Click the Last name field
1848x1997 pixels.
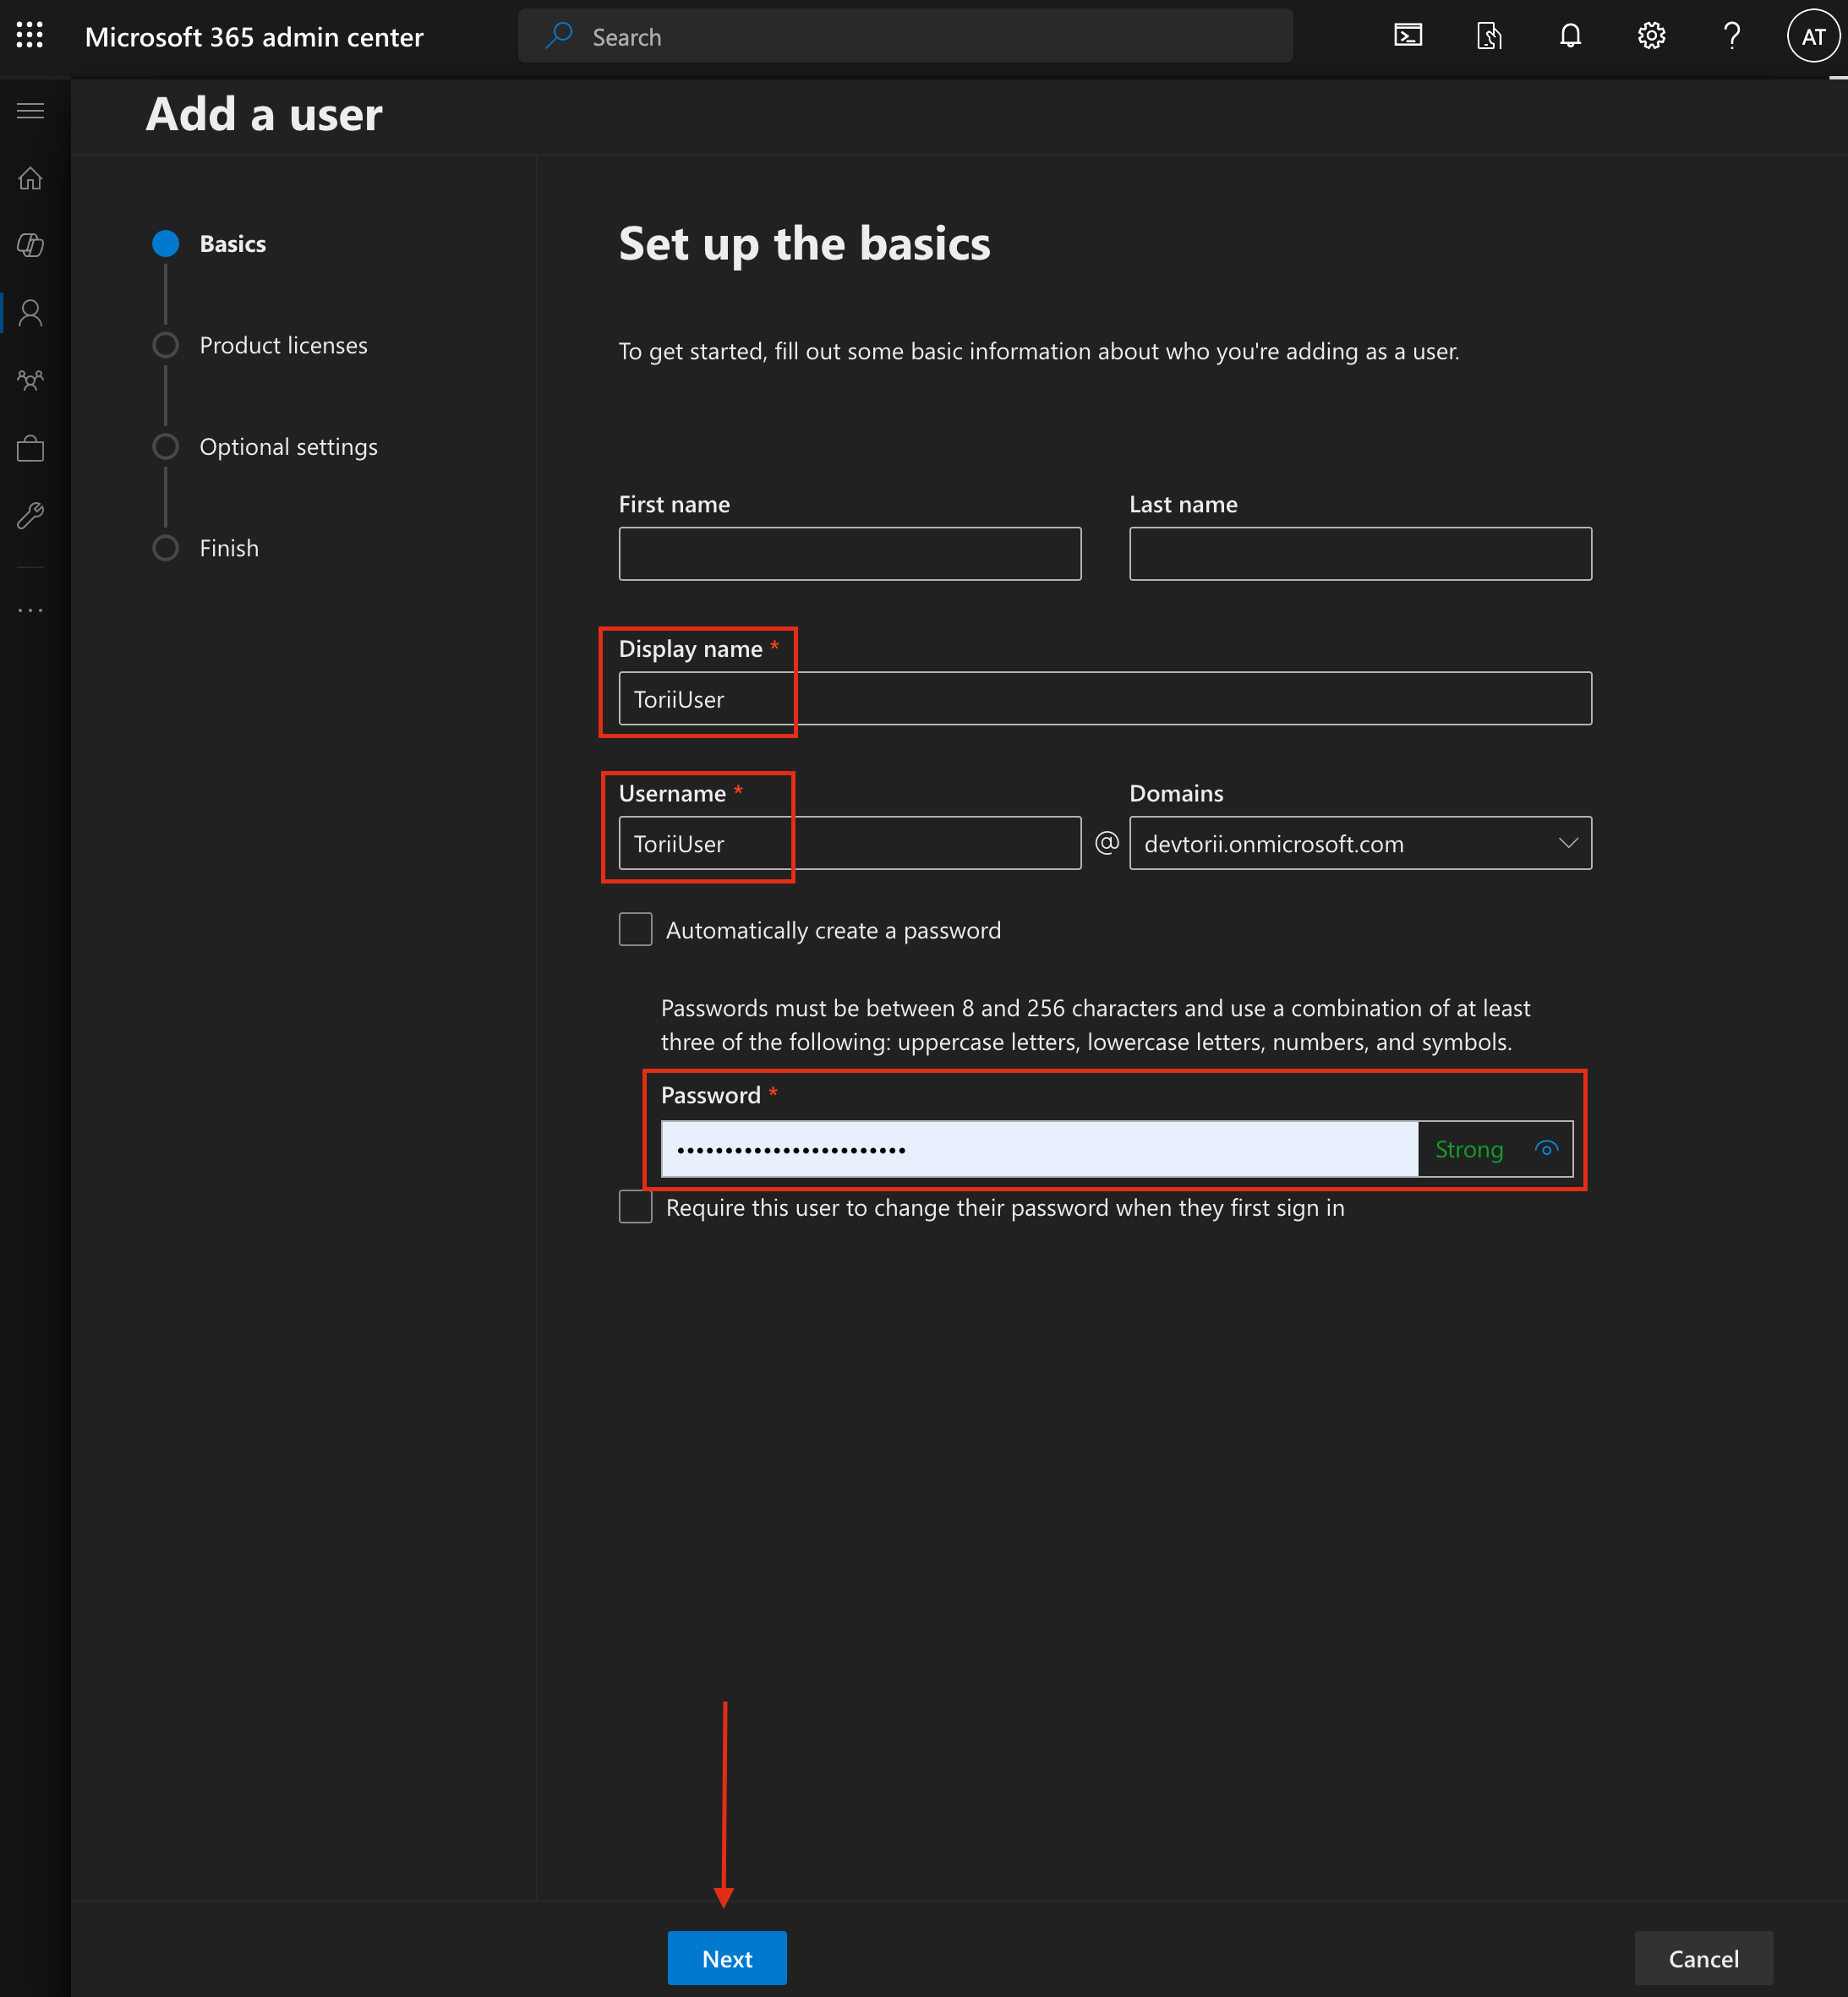pyautogui.click(x=1360, y=553)
